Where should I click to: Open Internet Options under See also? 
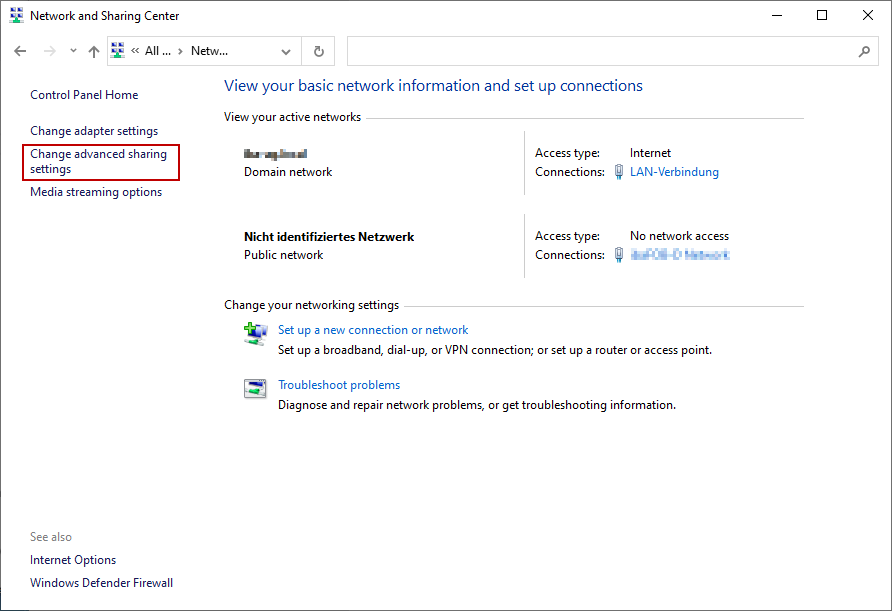point(73,560)
